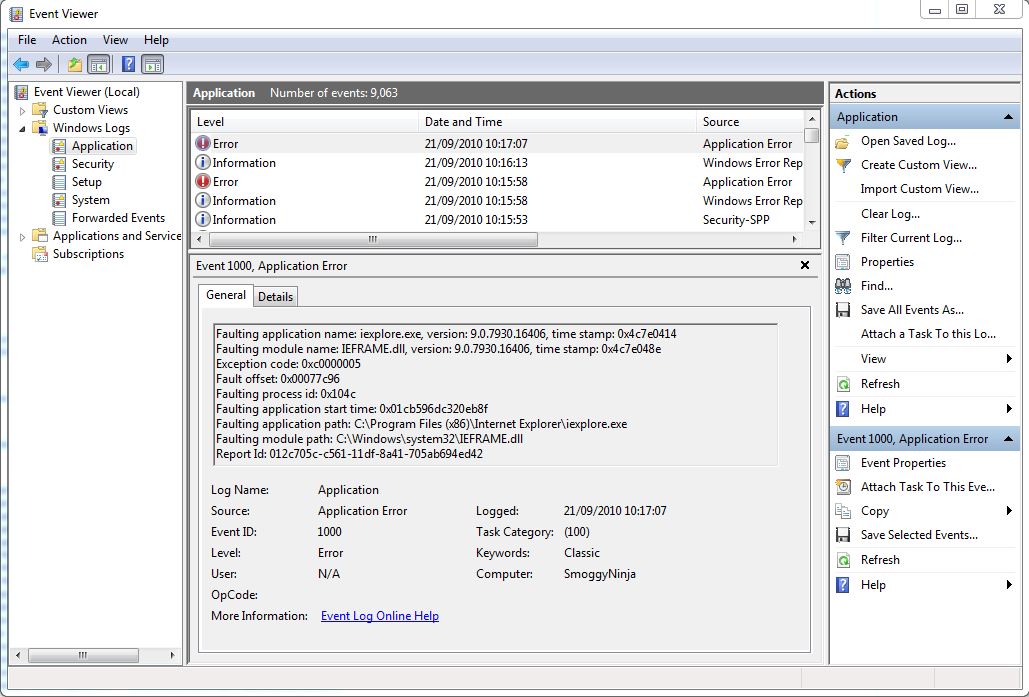
Task: Open the Help submenu arrow under Event 1000
Action: click(x=1009, y=584)
